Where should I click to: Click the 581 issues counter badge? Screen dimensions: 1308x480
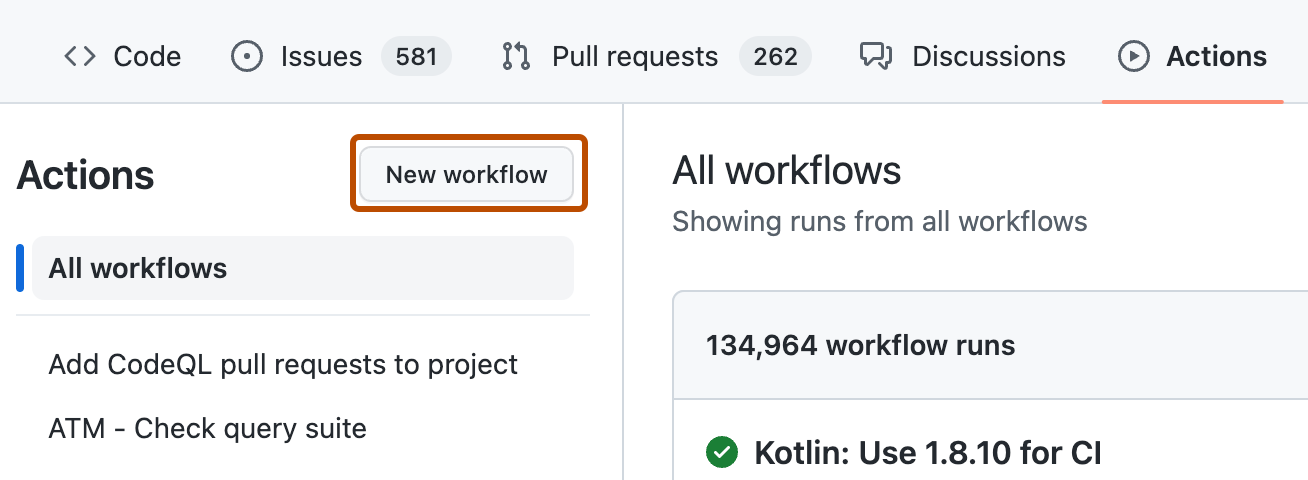(x=416, y=56)
